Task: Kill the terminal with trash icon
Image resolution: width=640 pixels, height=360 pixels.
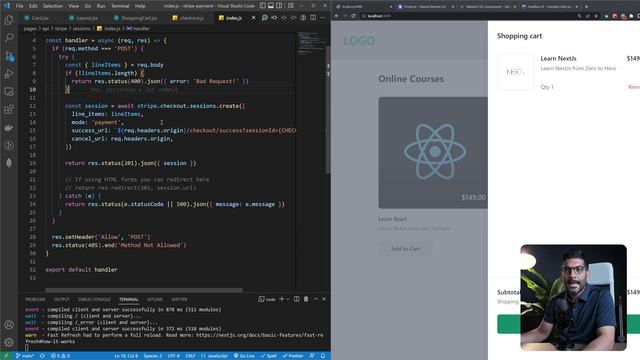Action: (x=306, y=299)
